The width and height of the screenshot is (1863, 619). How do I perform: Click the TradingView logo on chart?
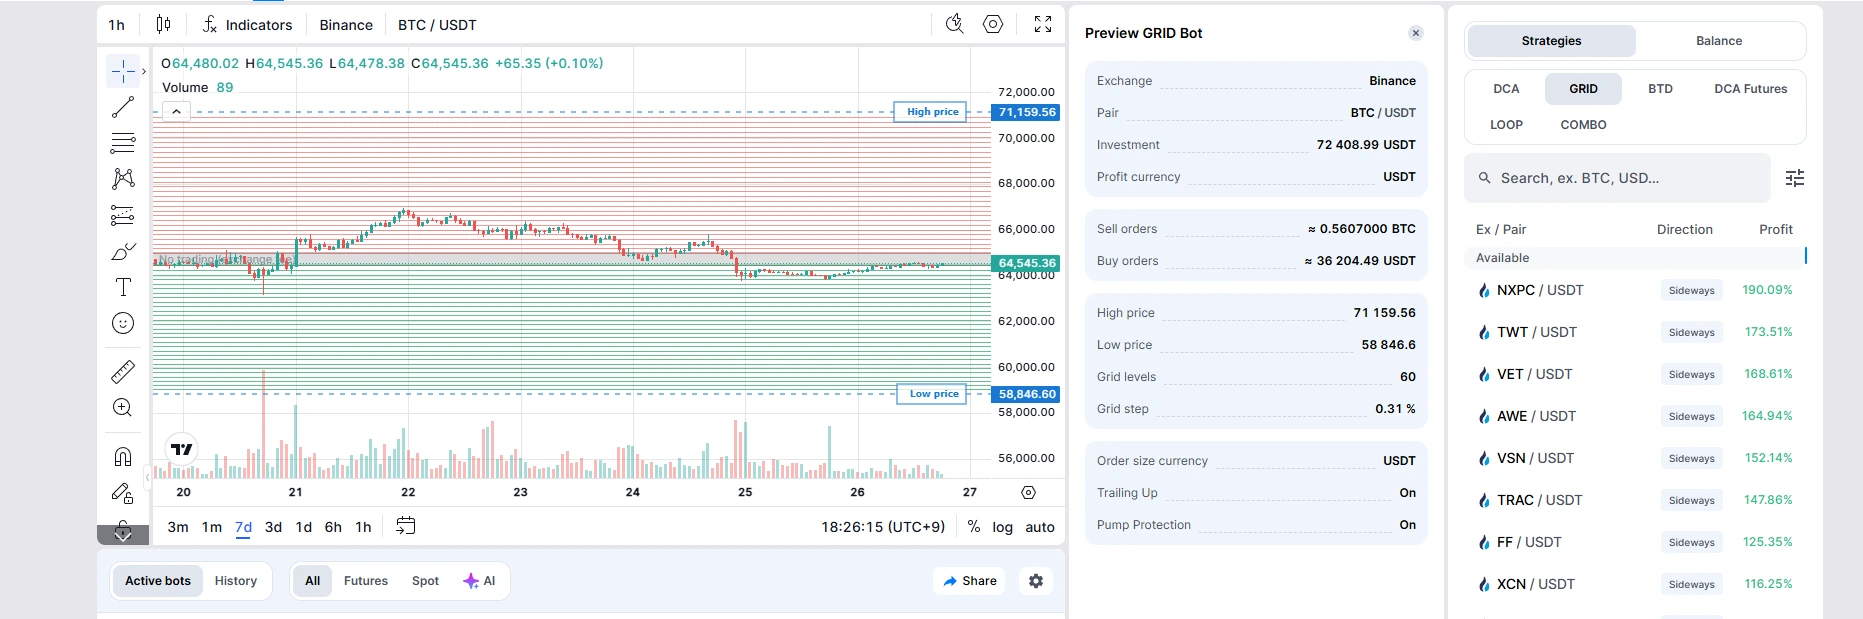click(182, 449)
